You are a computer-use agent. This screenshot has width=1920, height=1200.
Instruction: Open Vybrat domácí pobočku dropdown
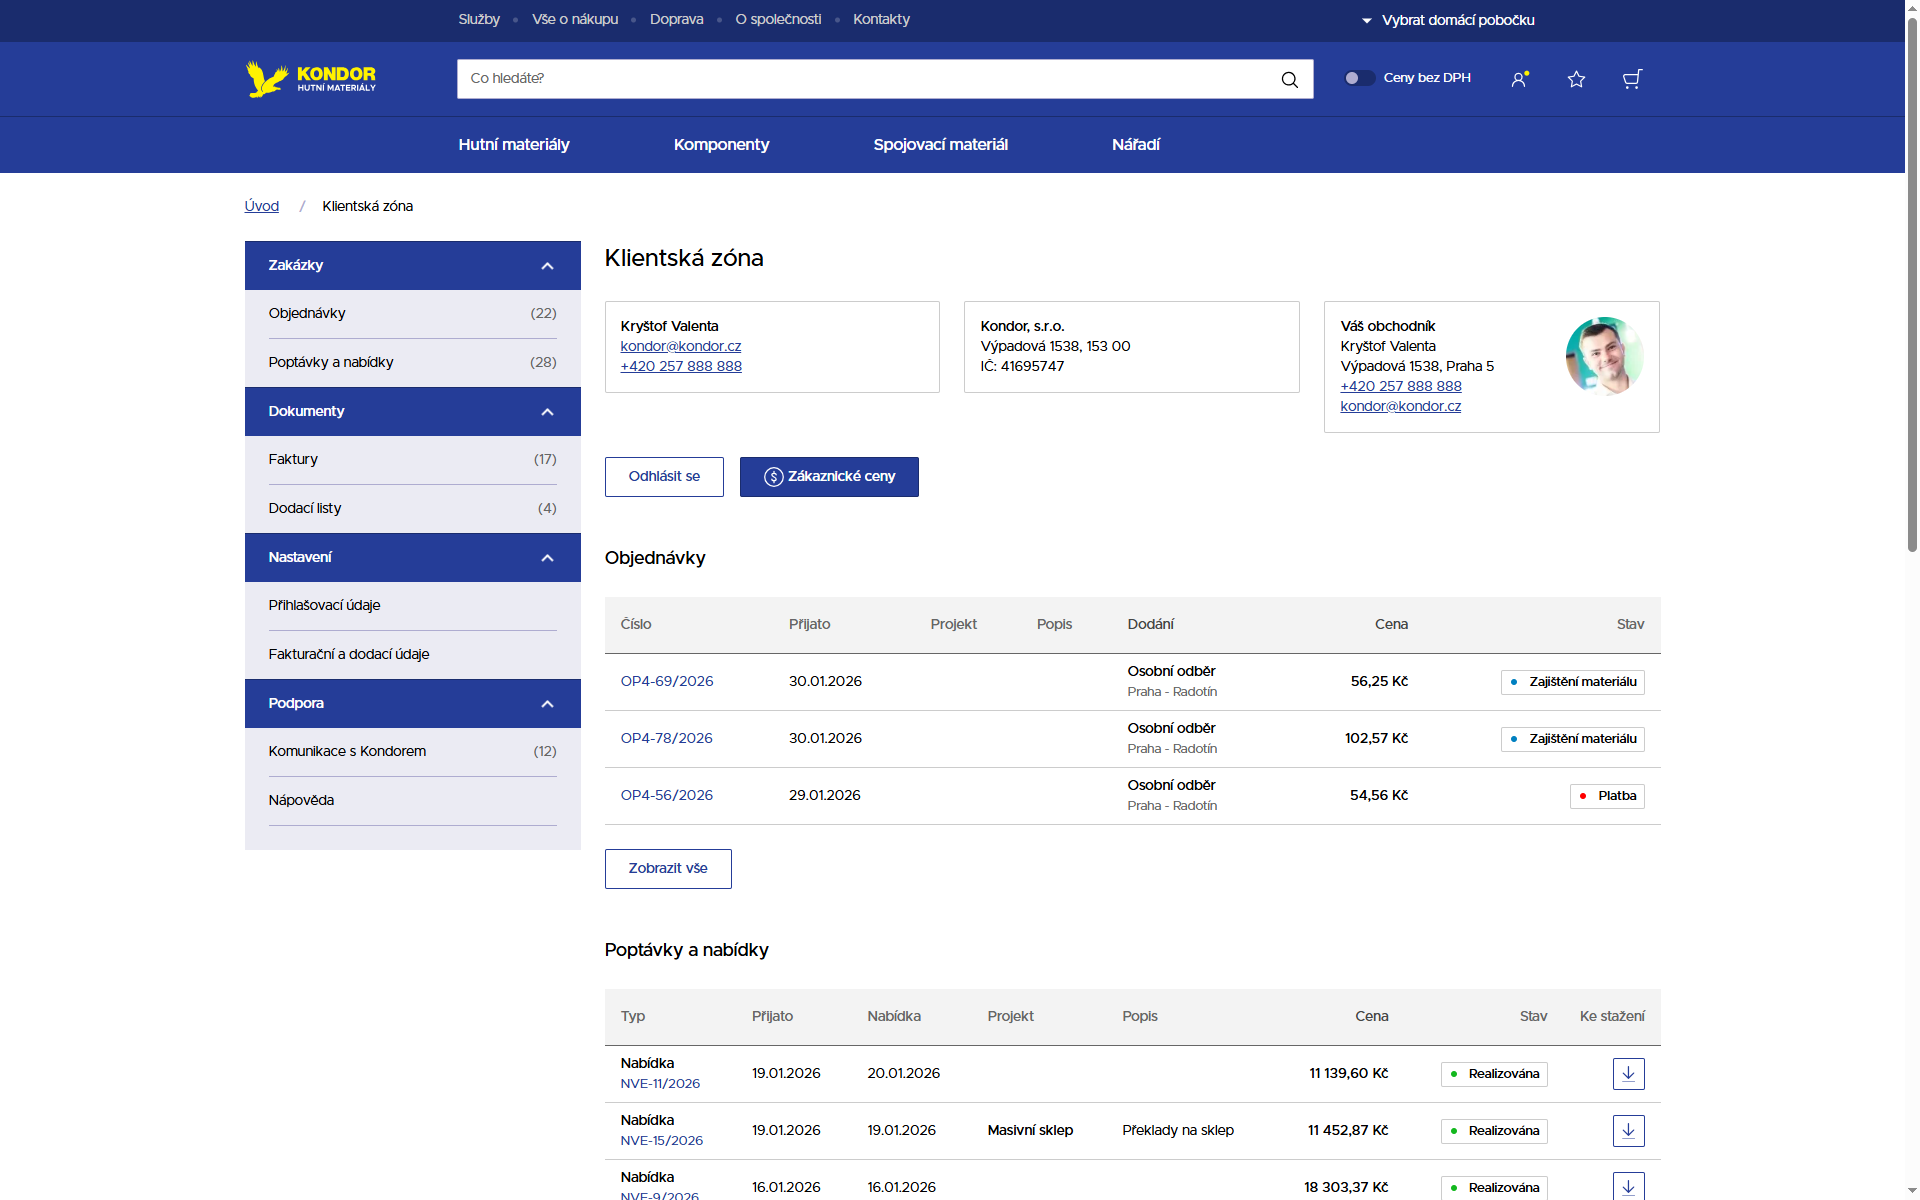pos(1448,20)
